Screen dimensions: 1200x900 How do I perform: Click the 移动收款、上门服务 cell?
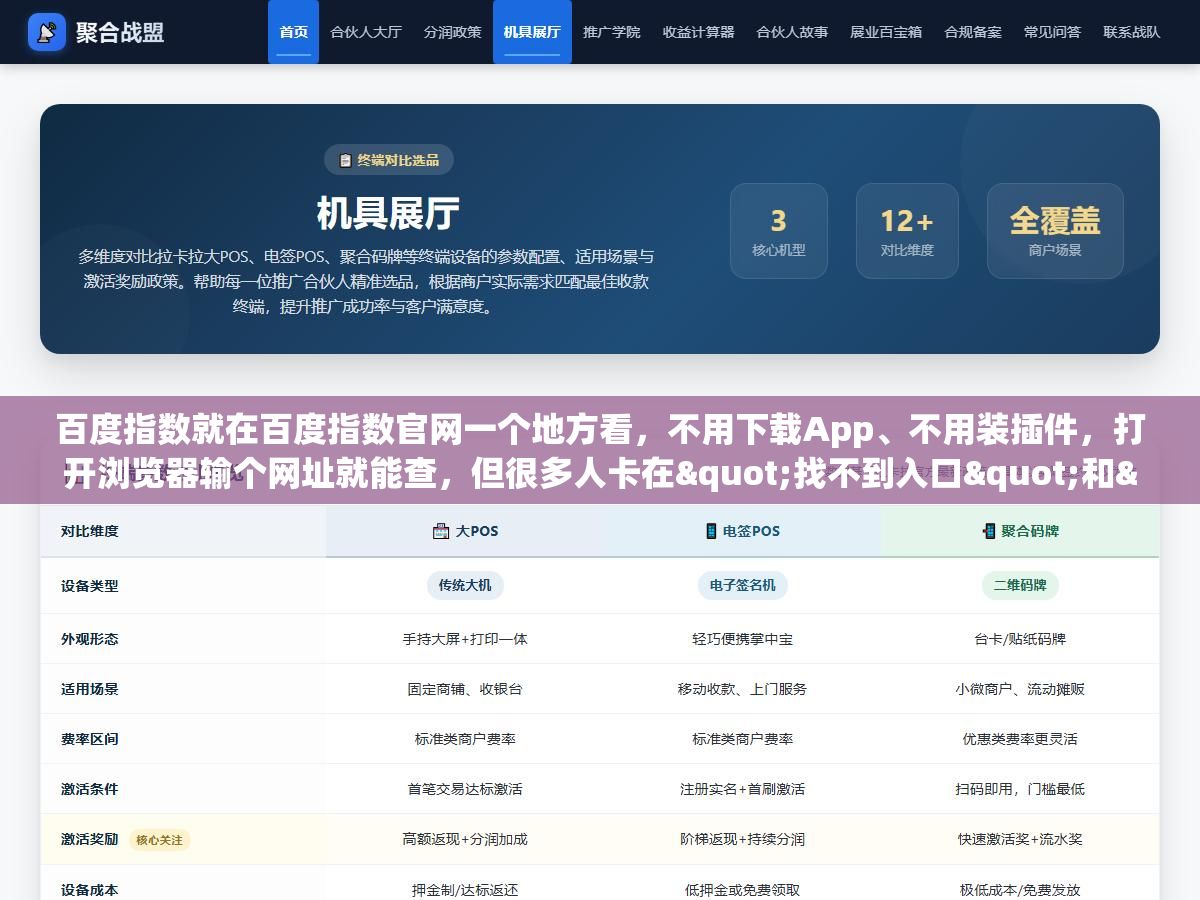pyautogui.click(x=742, y=689)
